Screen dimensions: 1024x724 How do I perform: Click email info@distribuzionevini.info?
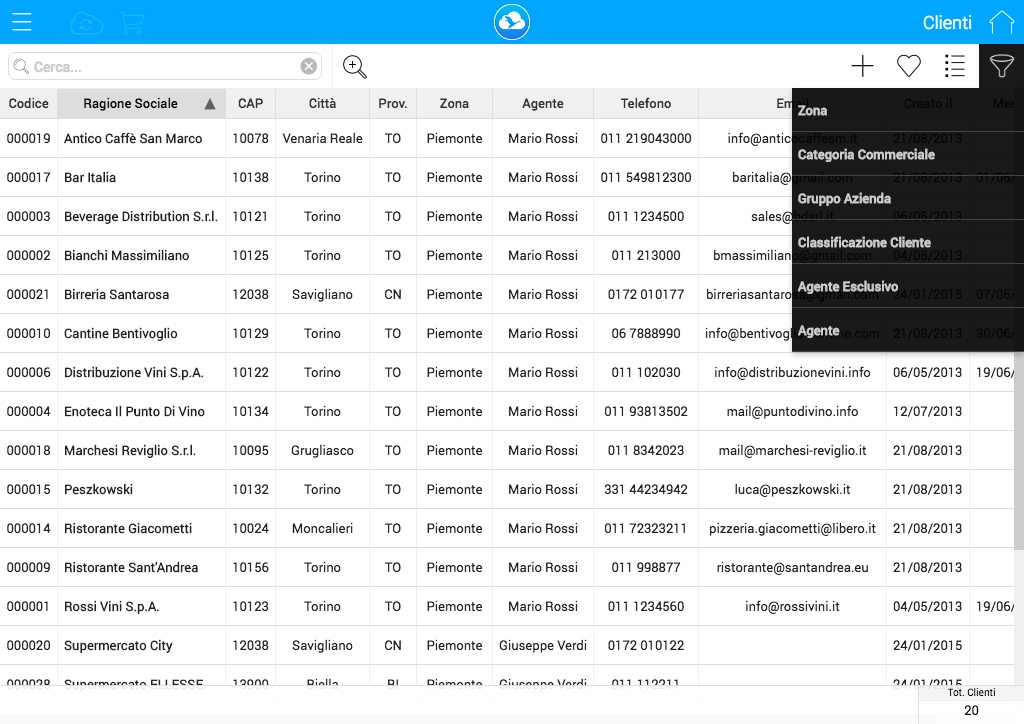792,373
